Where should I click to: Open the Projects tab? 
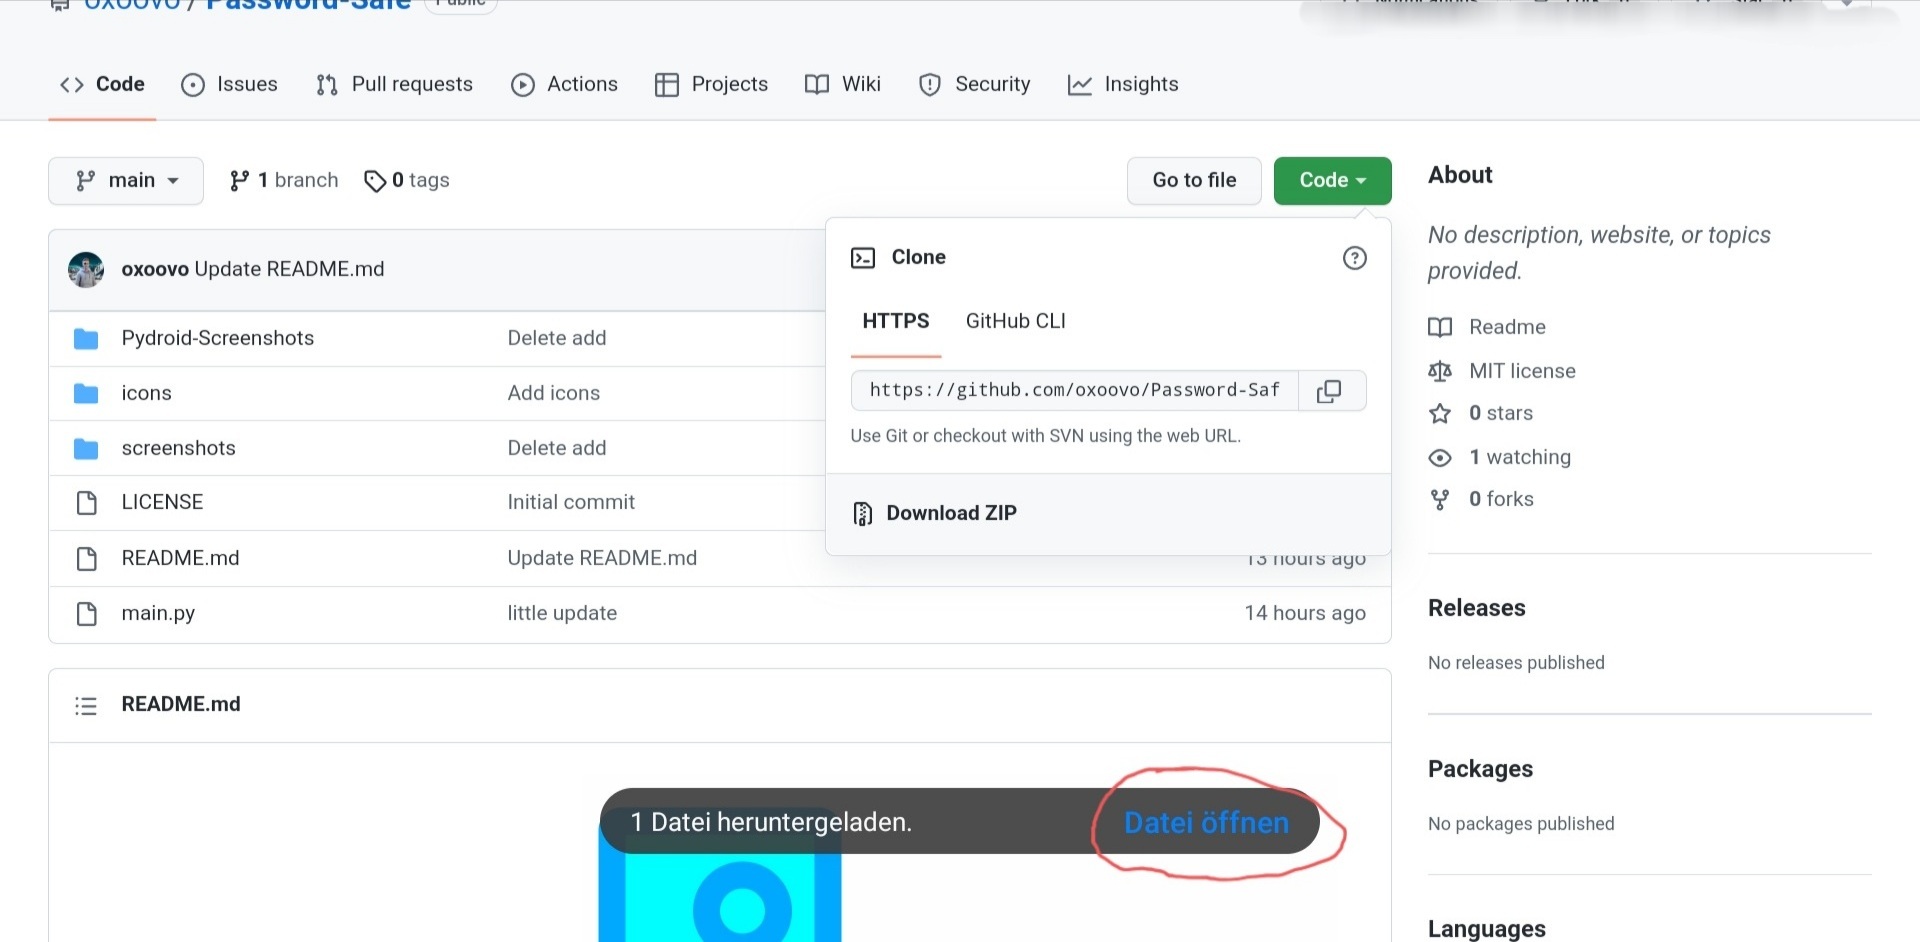[x=711, y=84]
